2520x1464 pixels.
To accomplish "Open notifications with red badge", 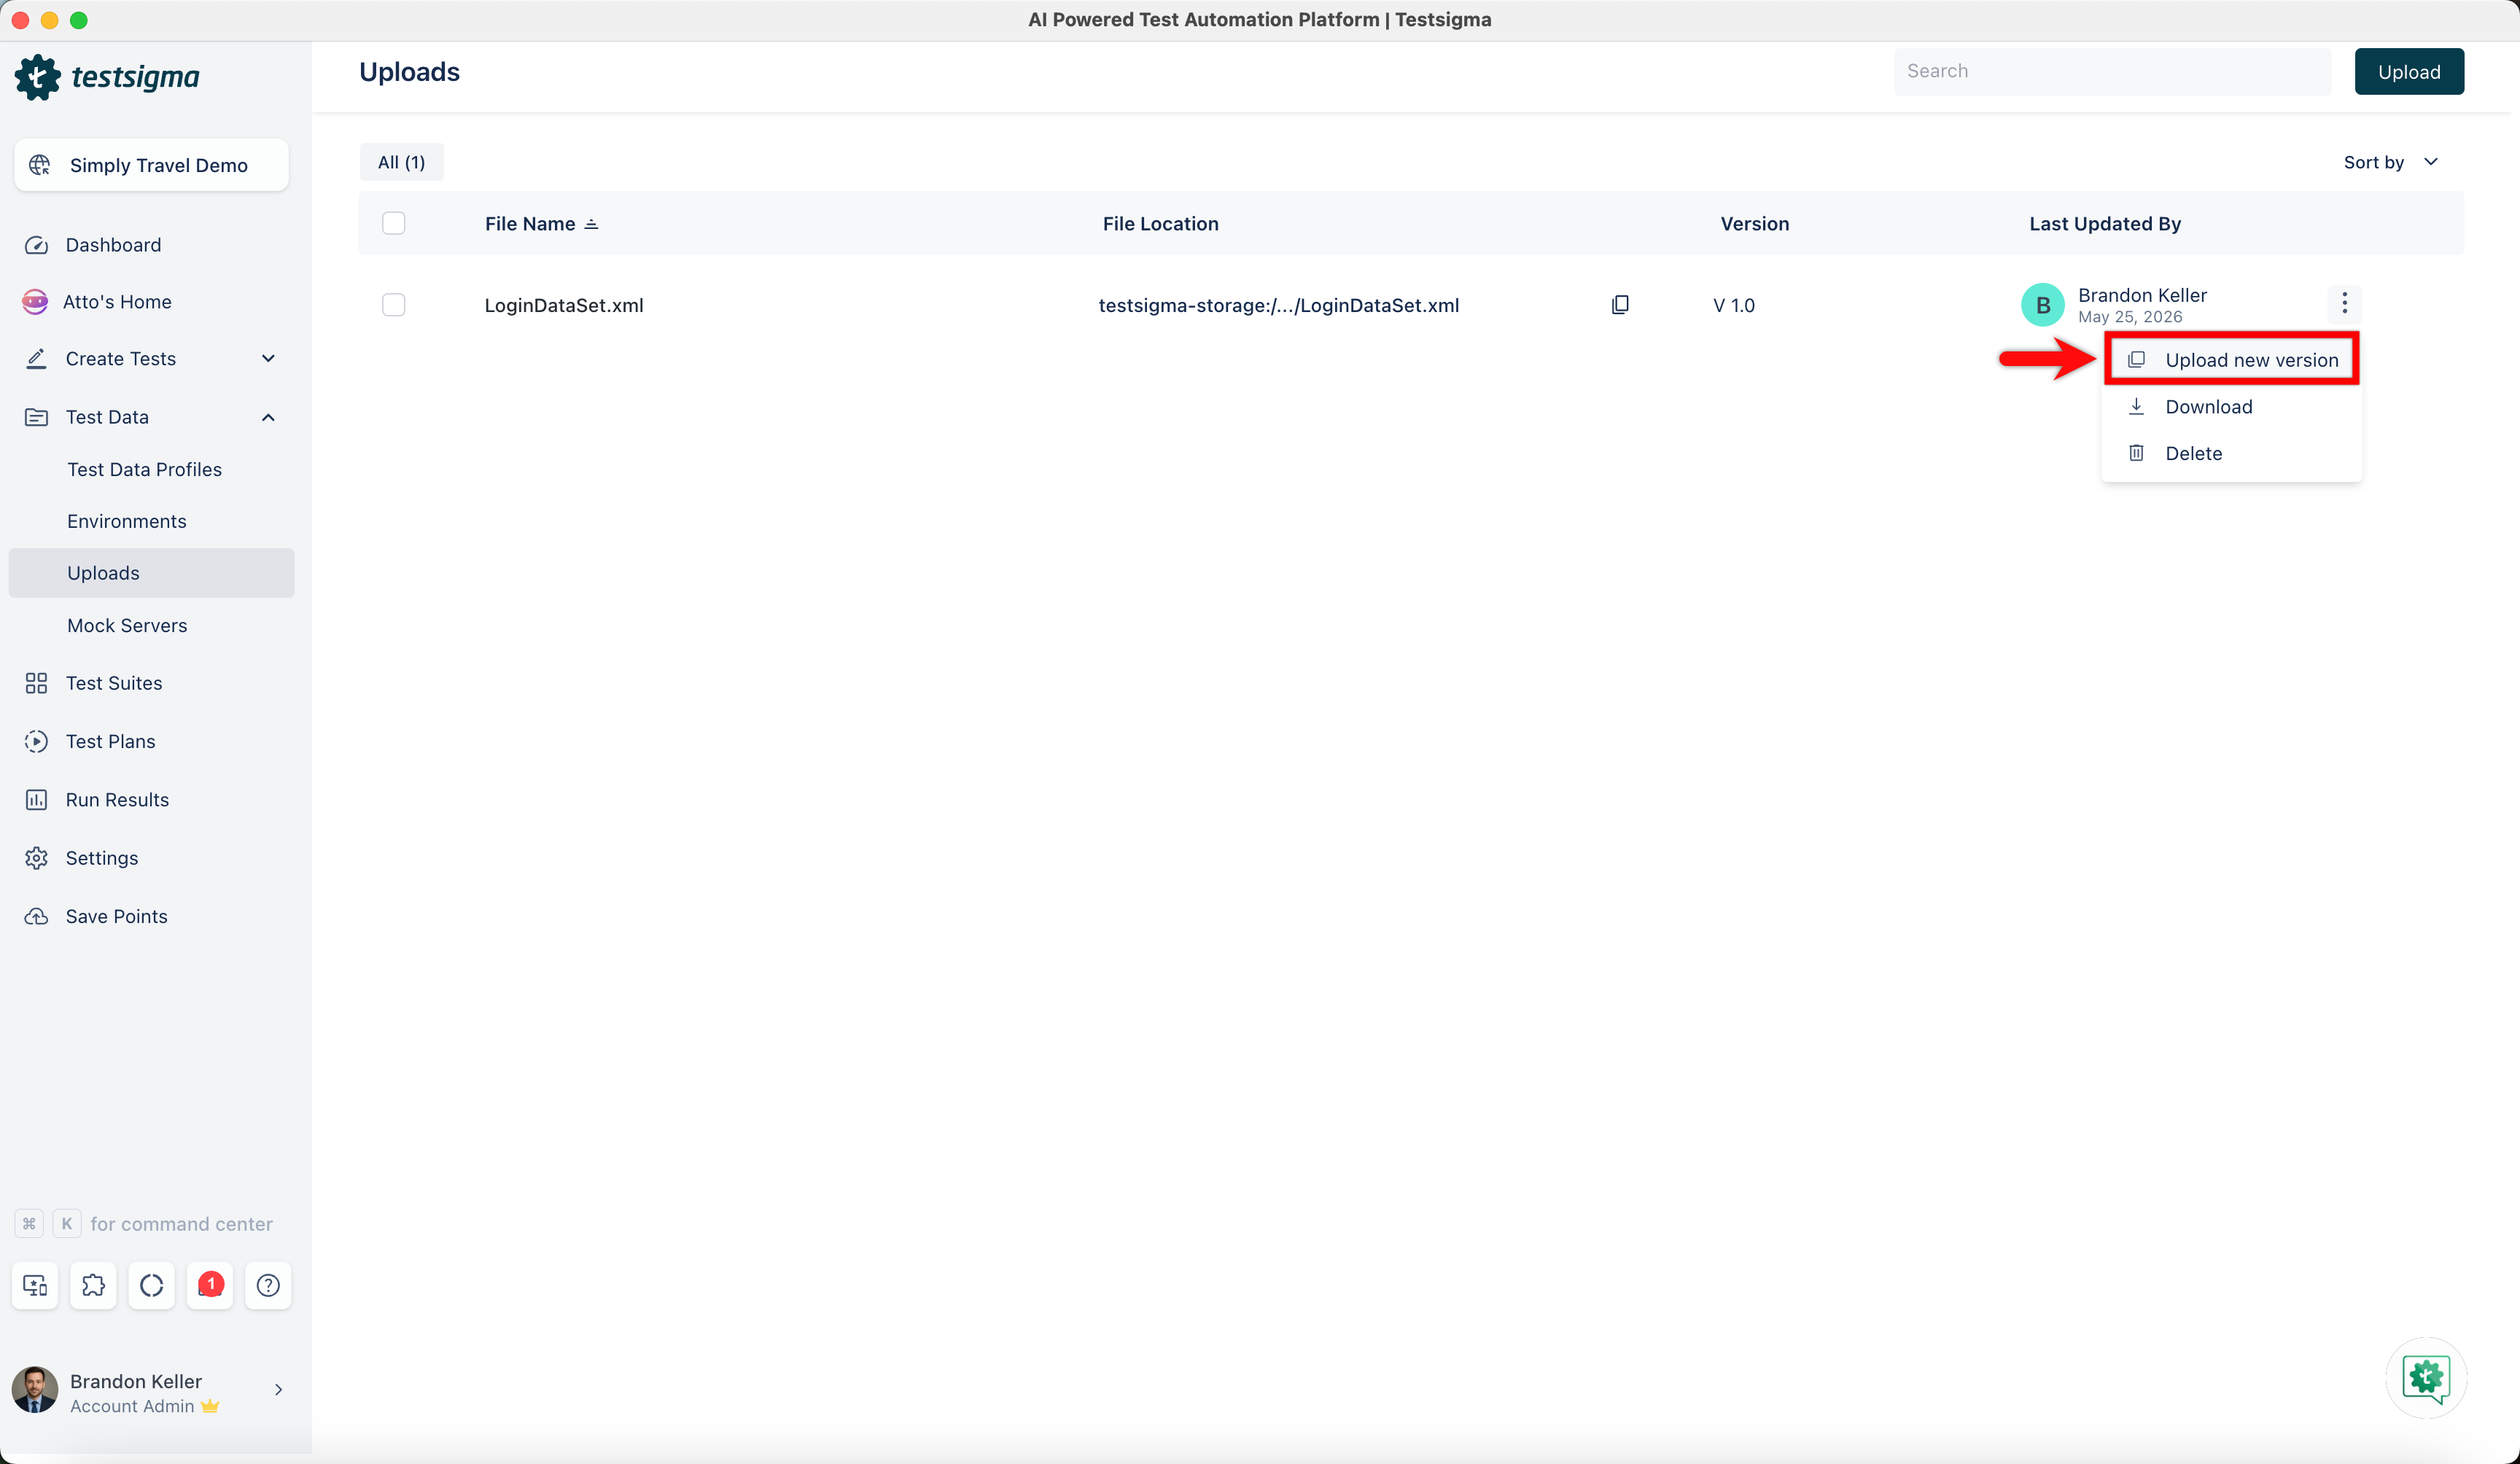I will click(210, 1285).
